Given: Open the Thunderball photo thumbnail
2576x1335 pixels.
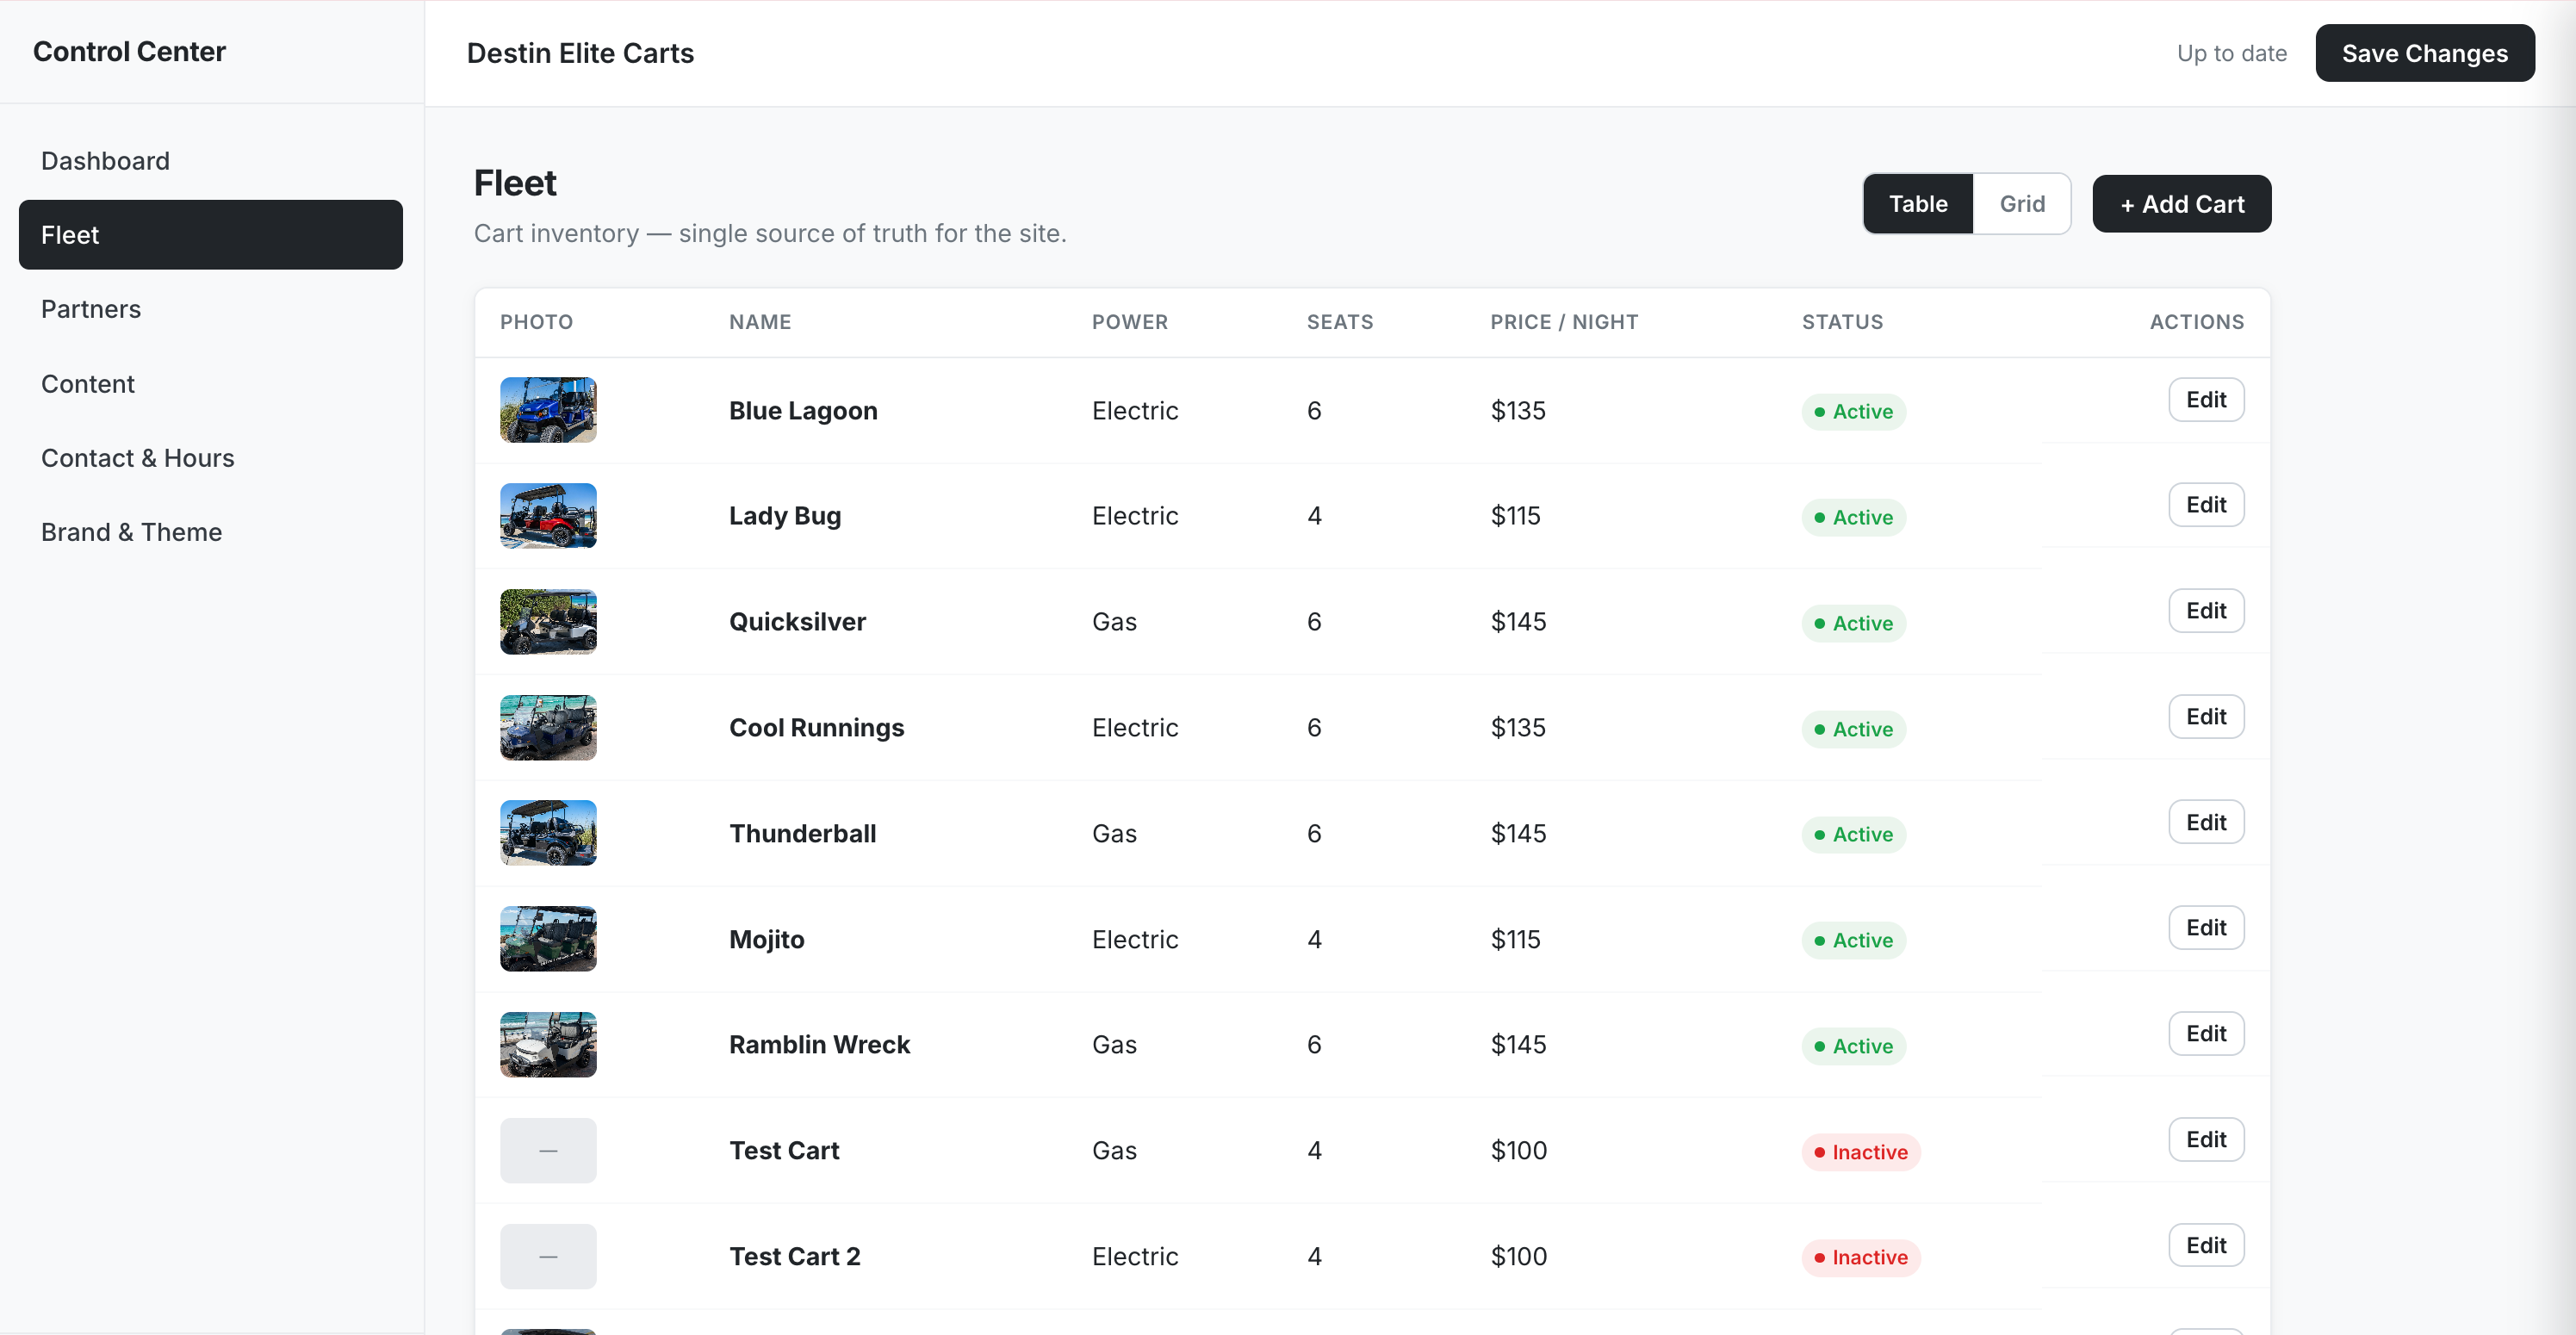Looking at the screenshot, I should tap(548, 833).
